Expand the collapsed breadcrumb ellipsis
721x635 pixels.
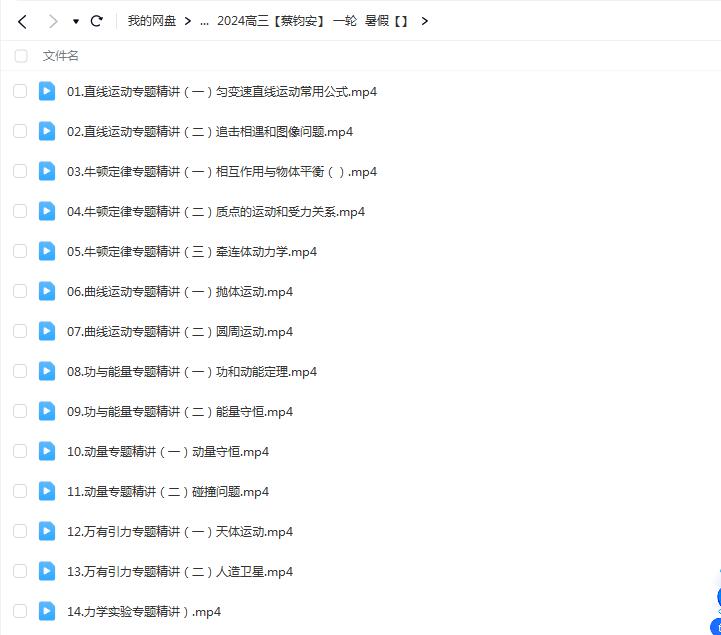(x=204, y=20)
